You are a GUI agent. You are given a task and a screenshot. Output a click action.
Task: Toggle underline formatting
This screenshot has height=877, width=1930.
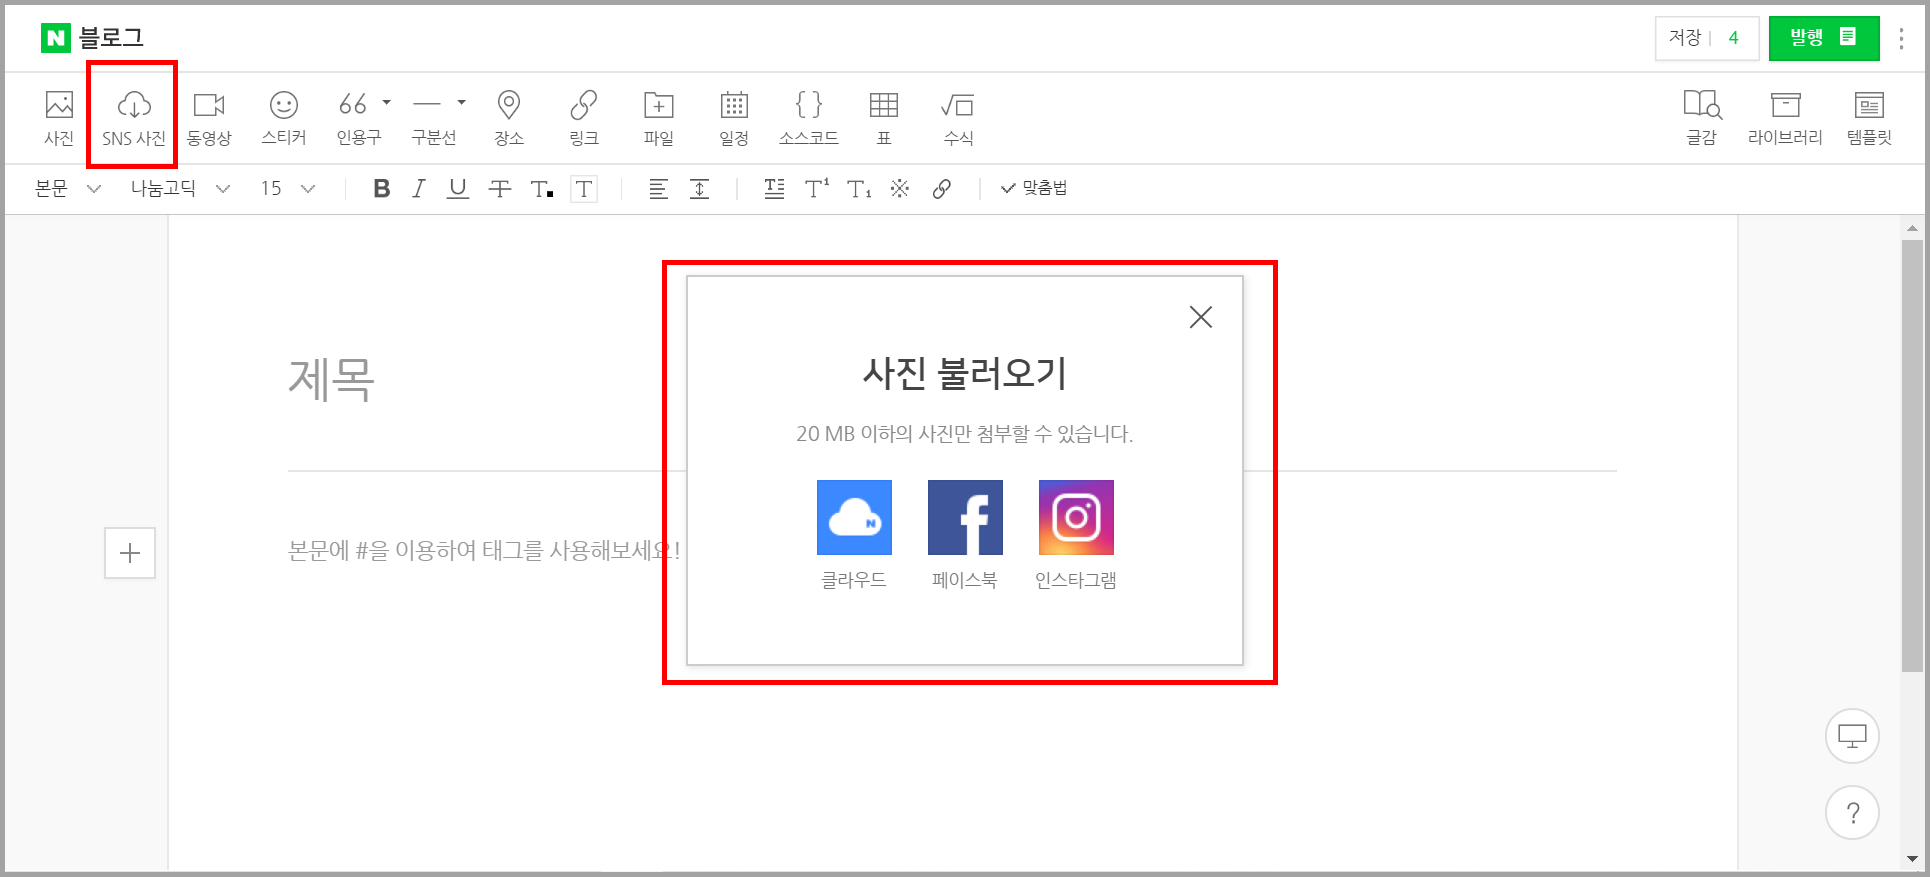click(458, 188)
